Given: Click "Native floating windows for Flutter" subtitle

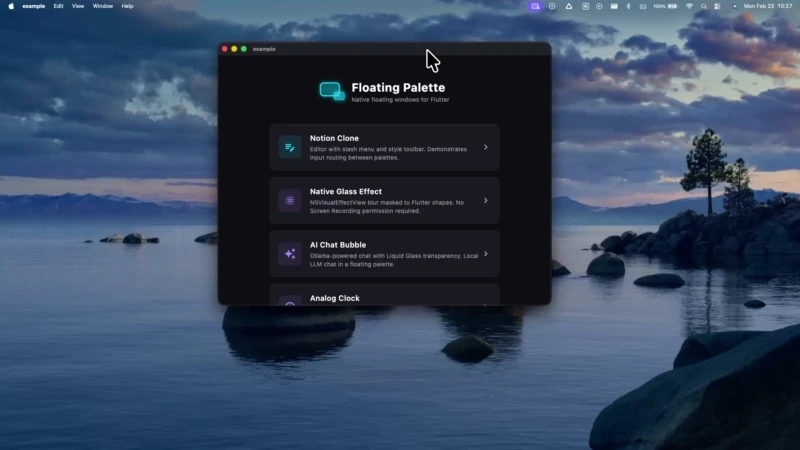Looking at the screenshot, I should (400, 100).
